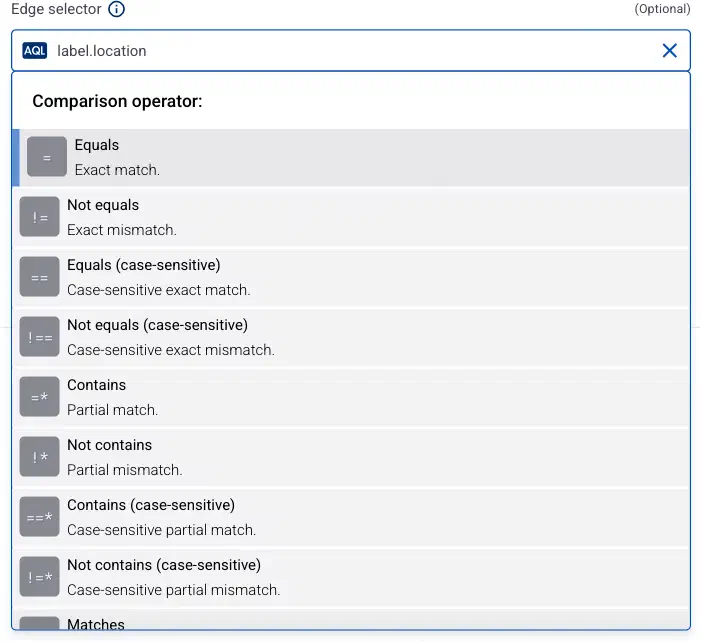Click the = symbol icon for Equals
Viewport: 702px width, 643px height.
click(47, 157)
